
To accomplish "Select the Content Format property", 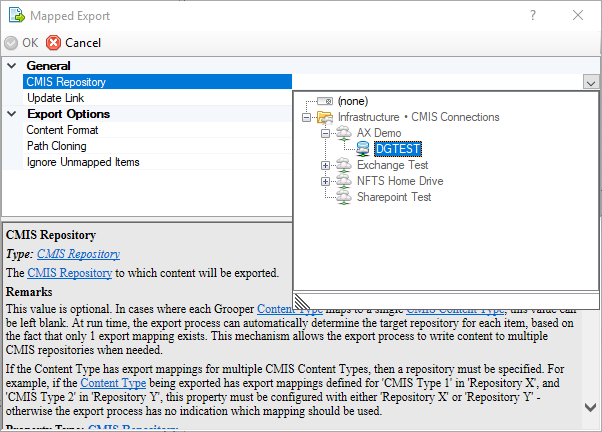I will tap(157, 130).
